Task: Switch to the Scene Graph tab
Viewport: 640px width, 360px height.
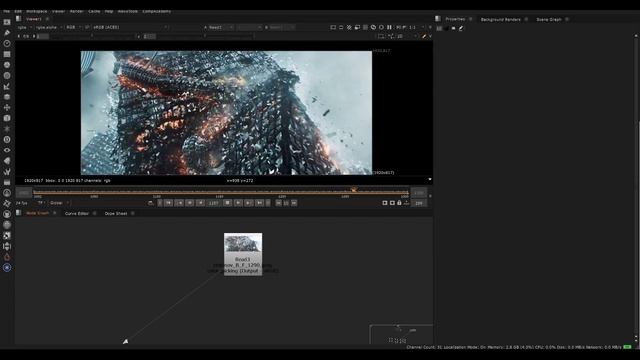Action: click(549, 19)
